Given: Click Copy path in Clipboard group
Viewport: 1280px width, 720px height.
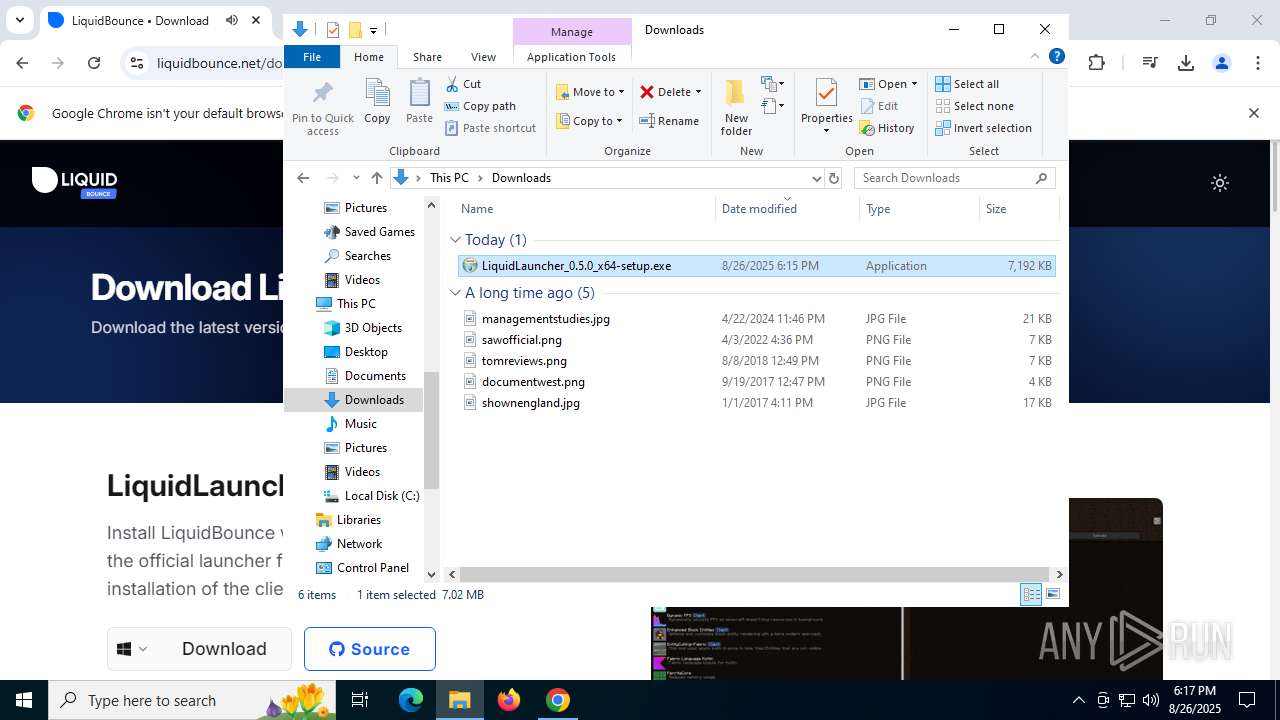Looking at the screenshot, I should [x=480, y=106].
